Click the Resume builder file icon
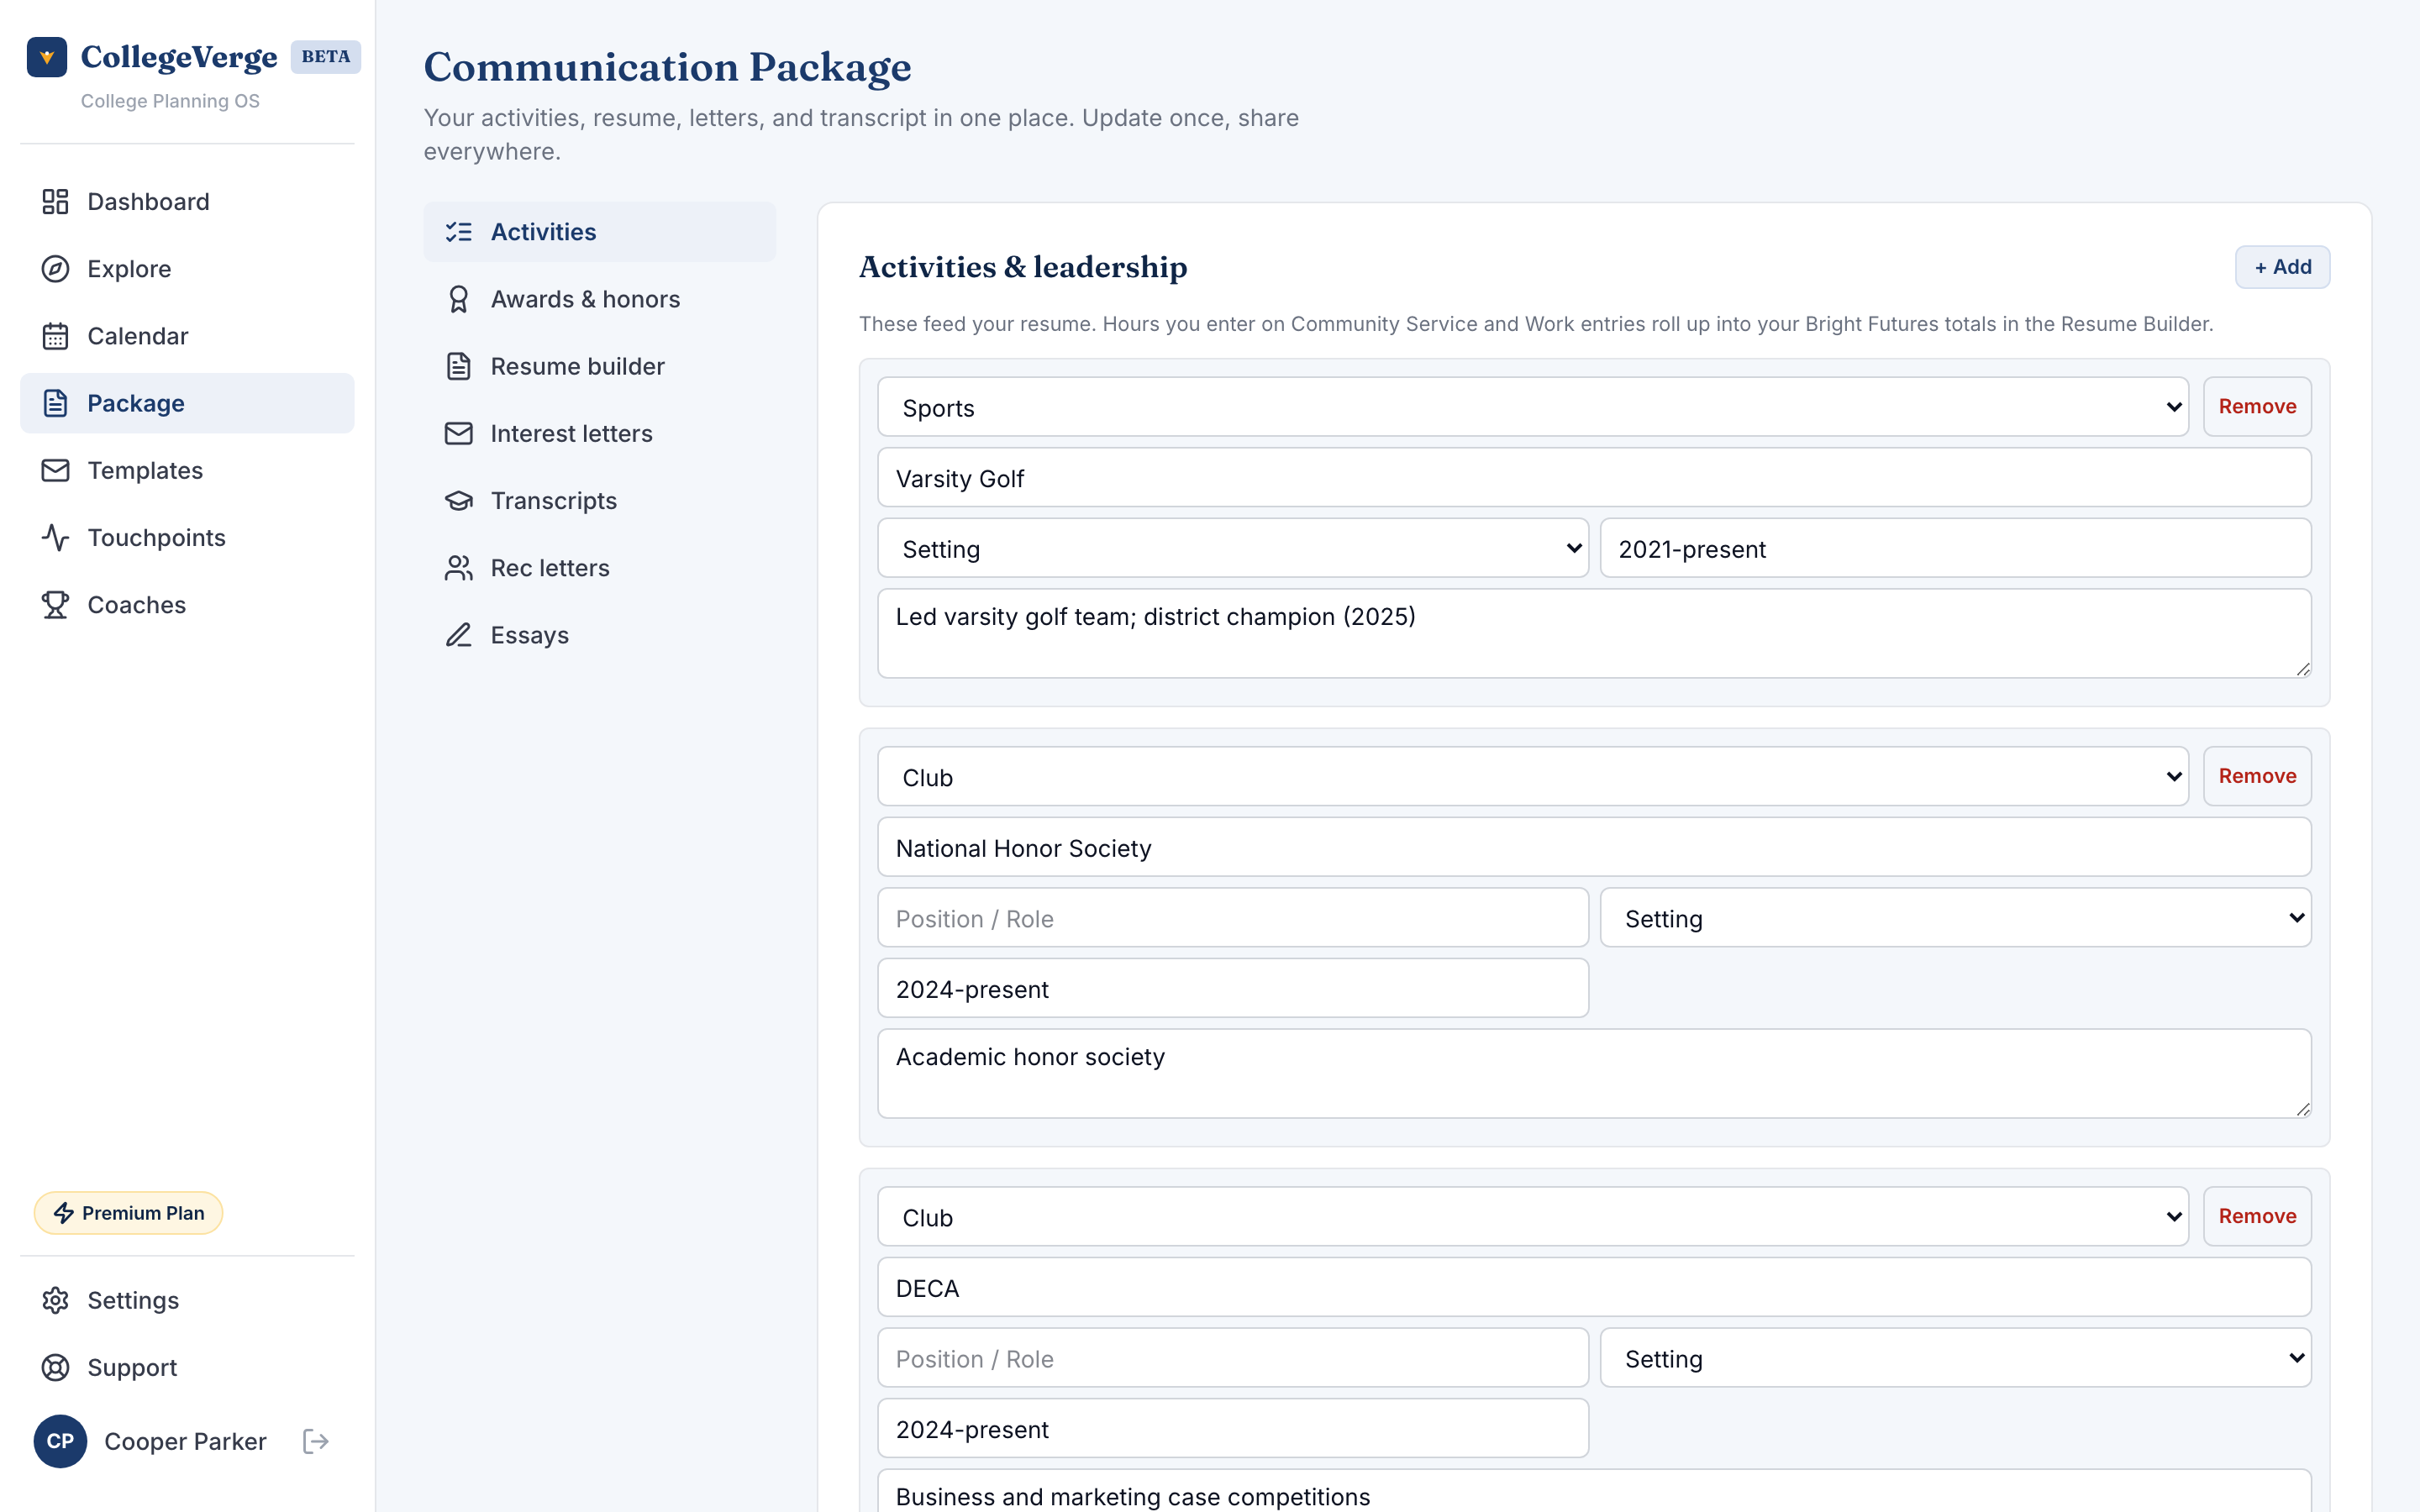 458,366
